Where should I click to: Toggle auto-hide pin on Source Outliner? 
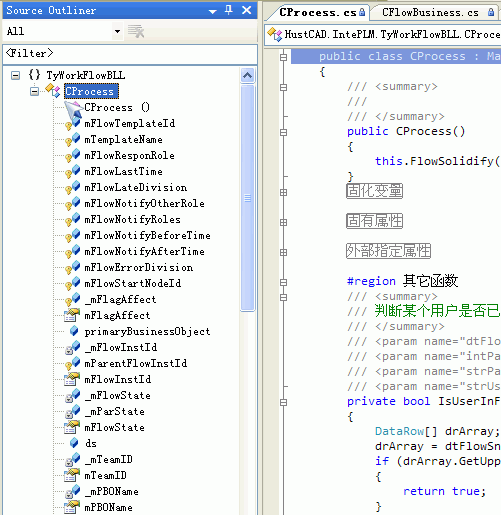(229, 10)
